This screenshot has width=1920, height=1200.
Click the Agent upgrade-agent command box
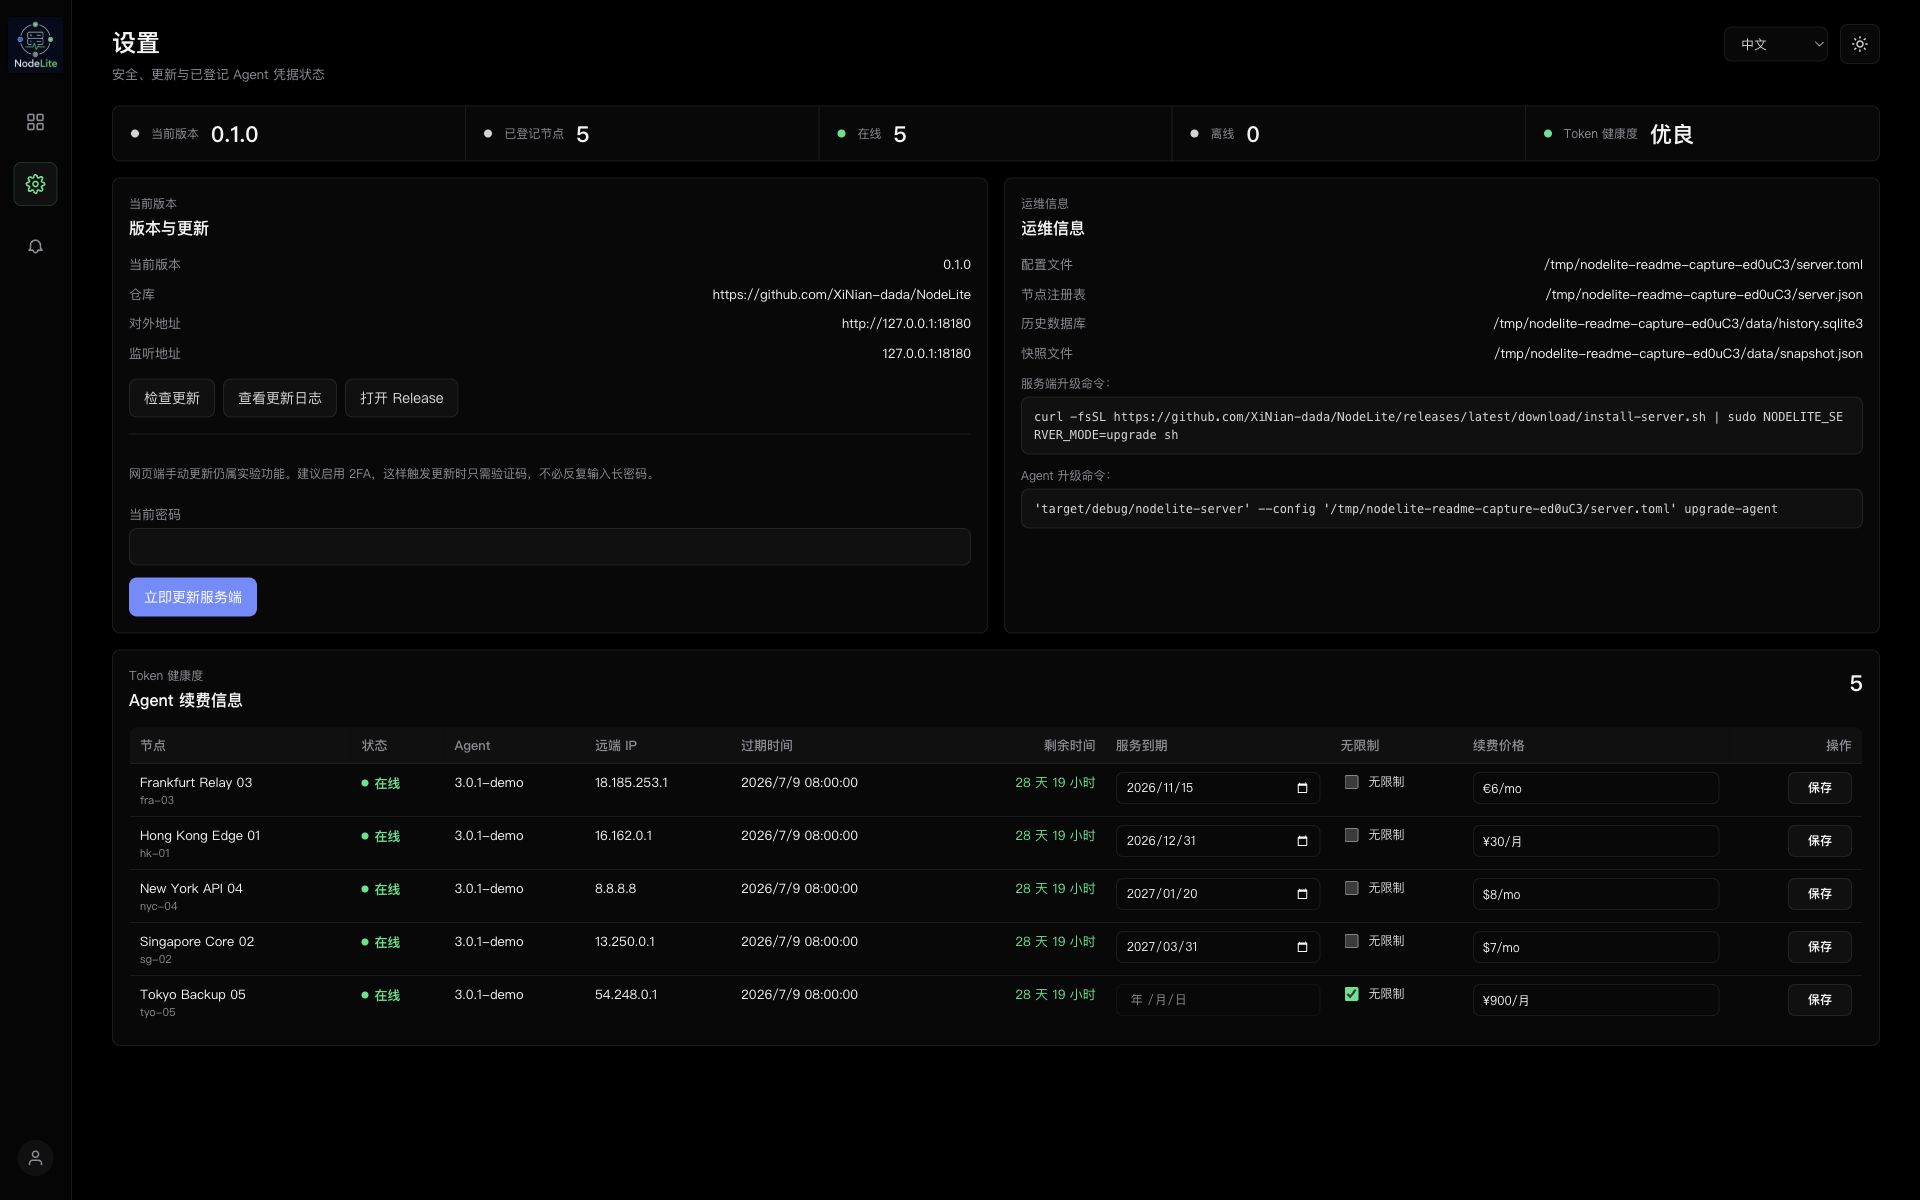1441,509
